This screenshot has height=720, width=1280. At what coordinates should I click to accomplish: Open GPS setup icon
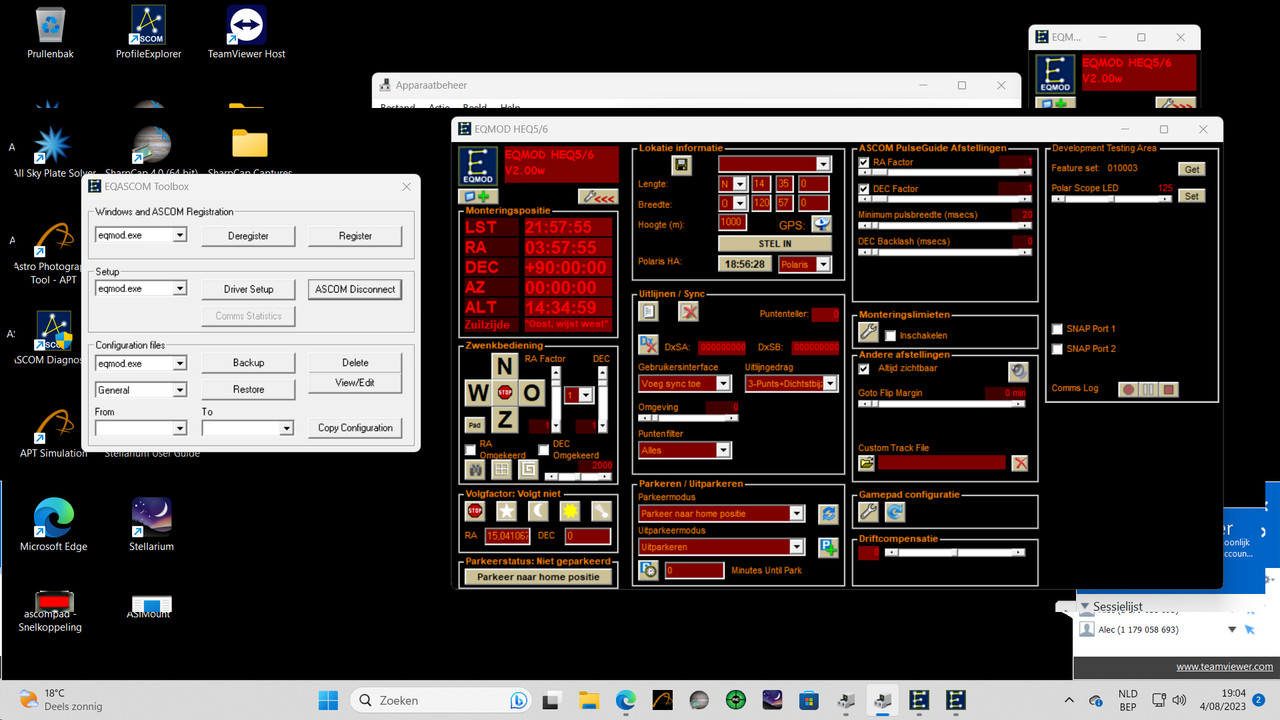coord(821,224)
